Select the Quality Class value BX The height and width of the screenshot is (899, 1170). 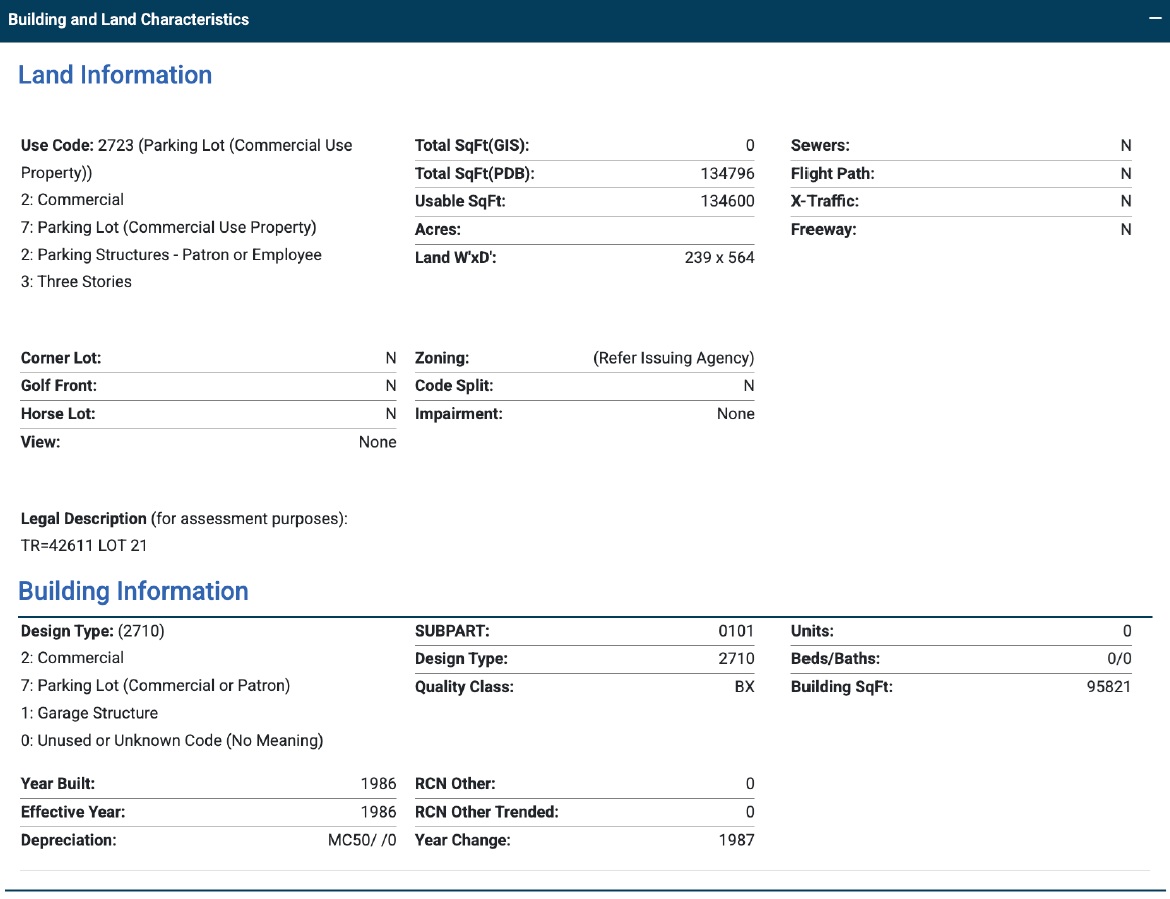point(743,687)
